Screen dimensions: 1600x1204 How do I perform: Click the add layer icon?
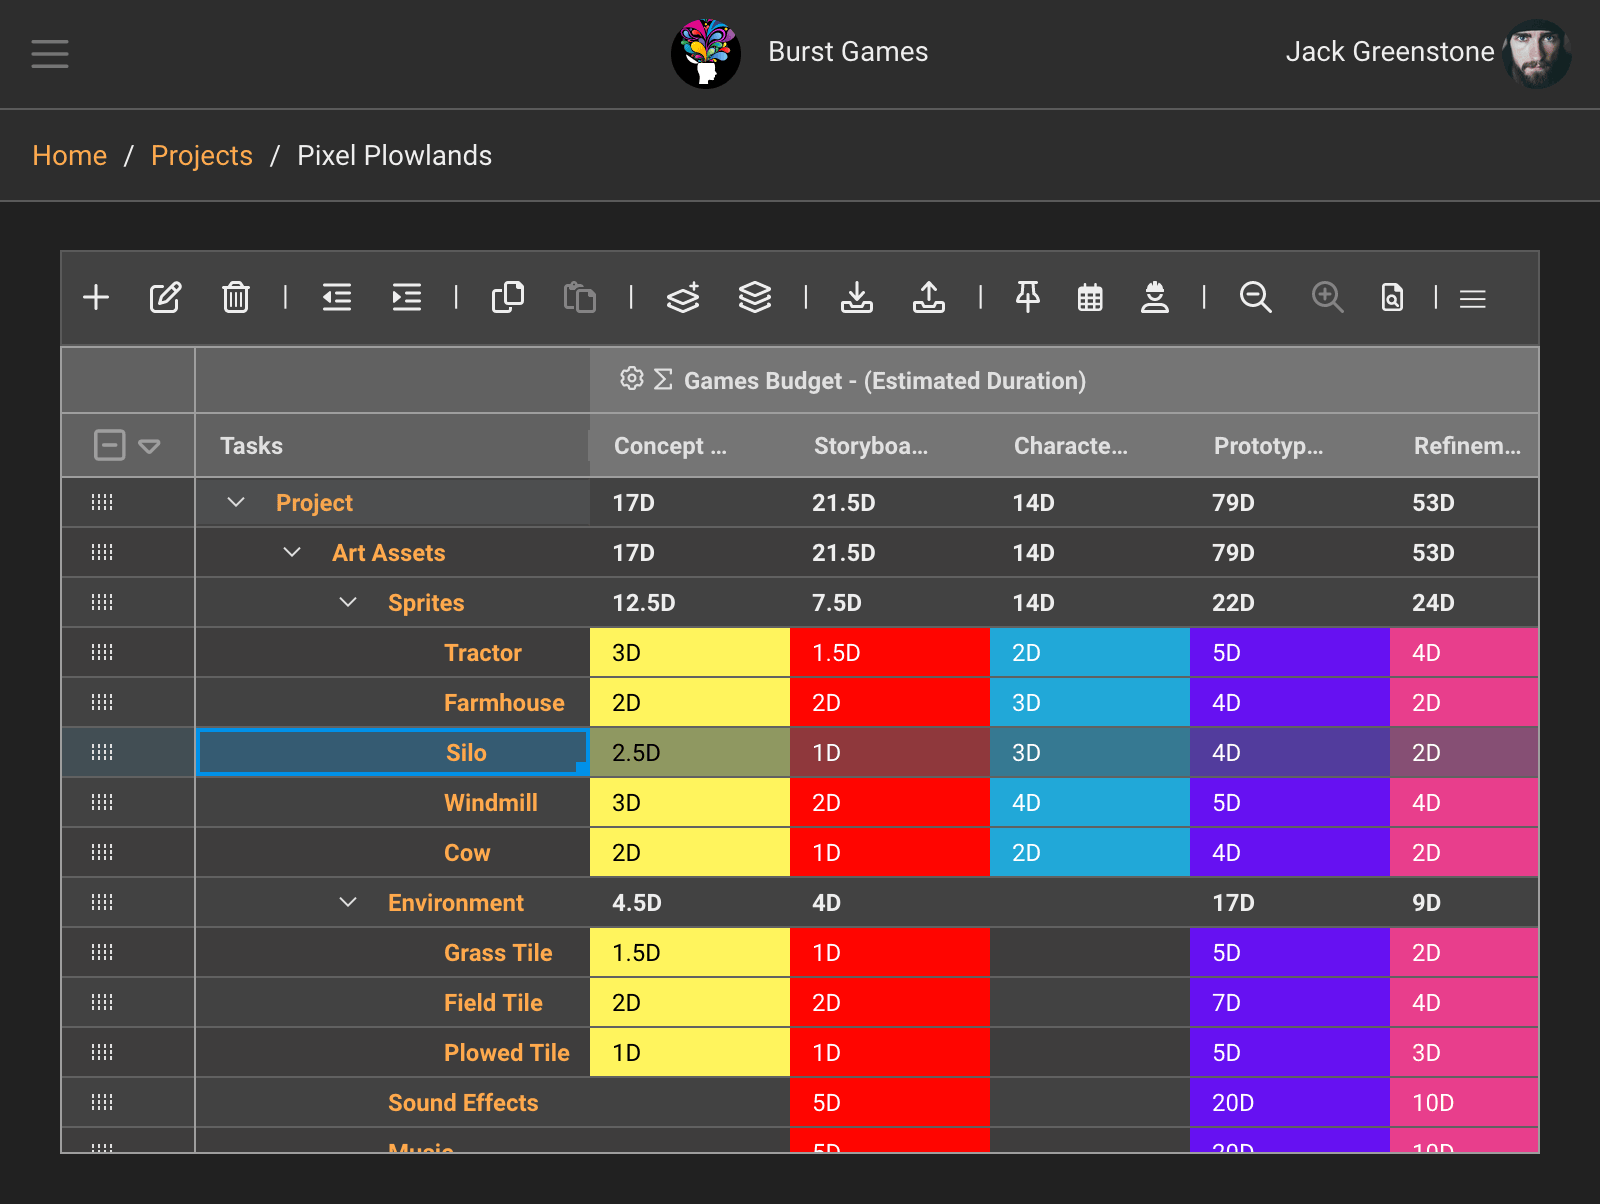(683, 297)
